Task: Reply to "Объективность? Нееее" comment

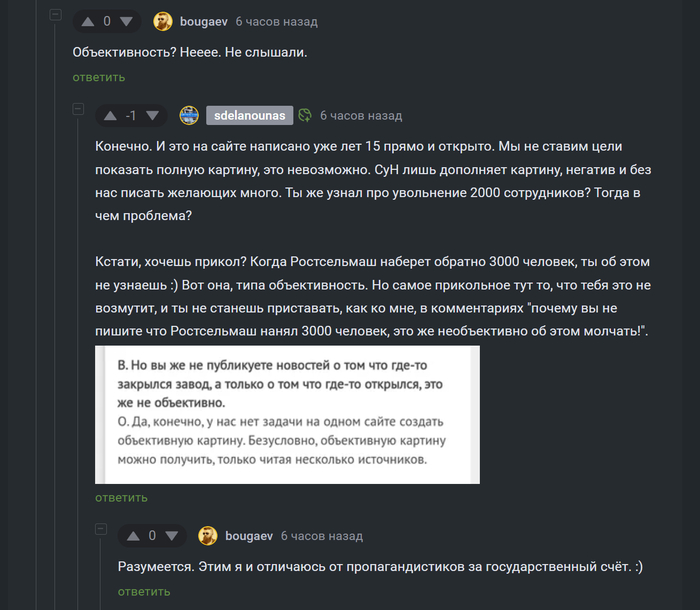Action: tap(99, 77)
